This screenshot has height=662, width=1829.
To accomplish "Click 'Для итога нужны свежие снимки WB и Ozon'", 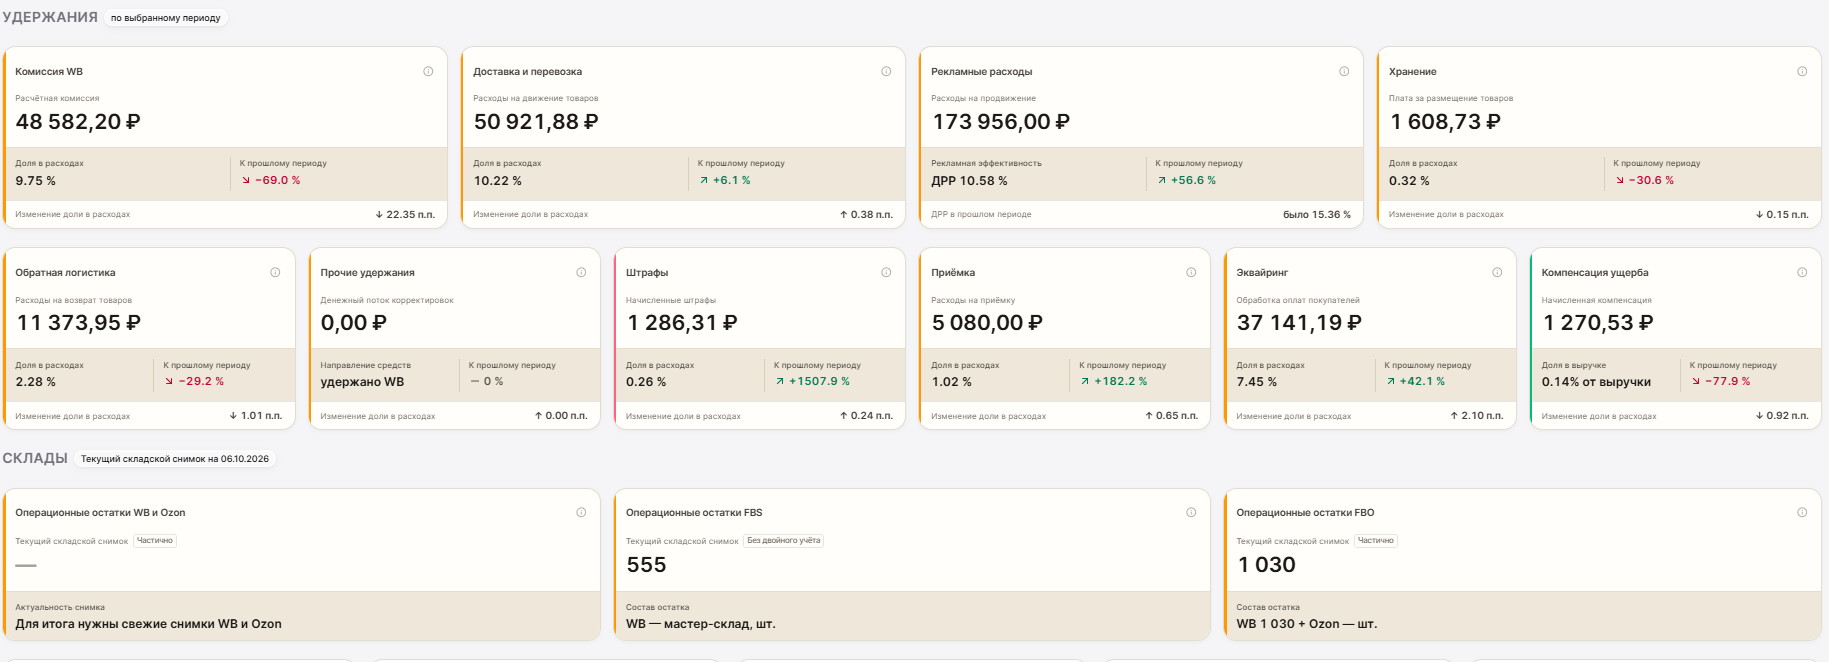I will pyautogui.click(x=148, y=624).
